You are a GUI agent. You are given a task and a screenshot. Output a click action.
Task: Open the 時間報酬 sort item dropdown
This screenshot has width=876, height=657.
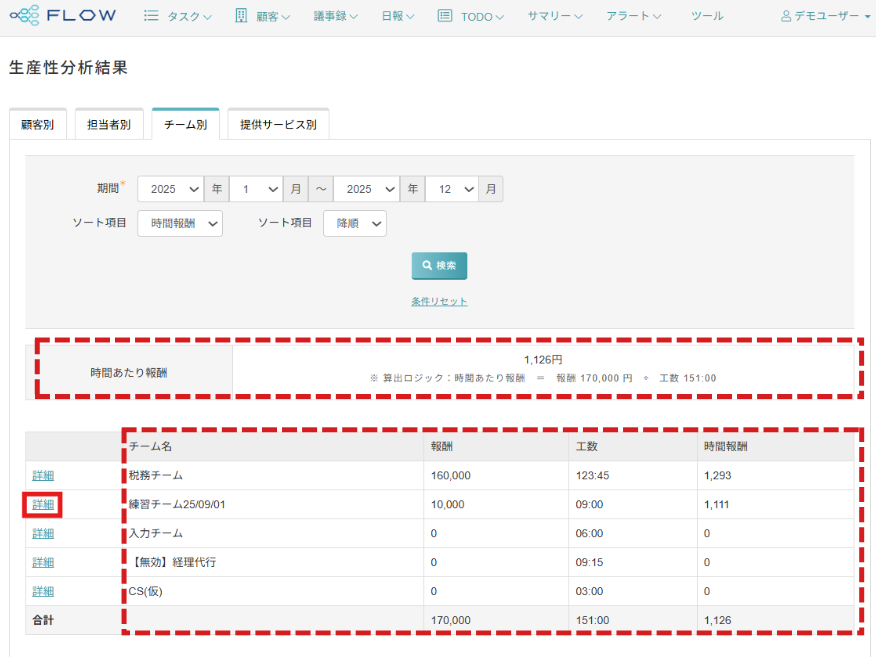click(180, 224)
